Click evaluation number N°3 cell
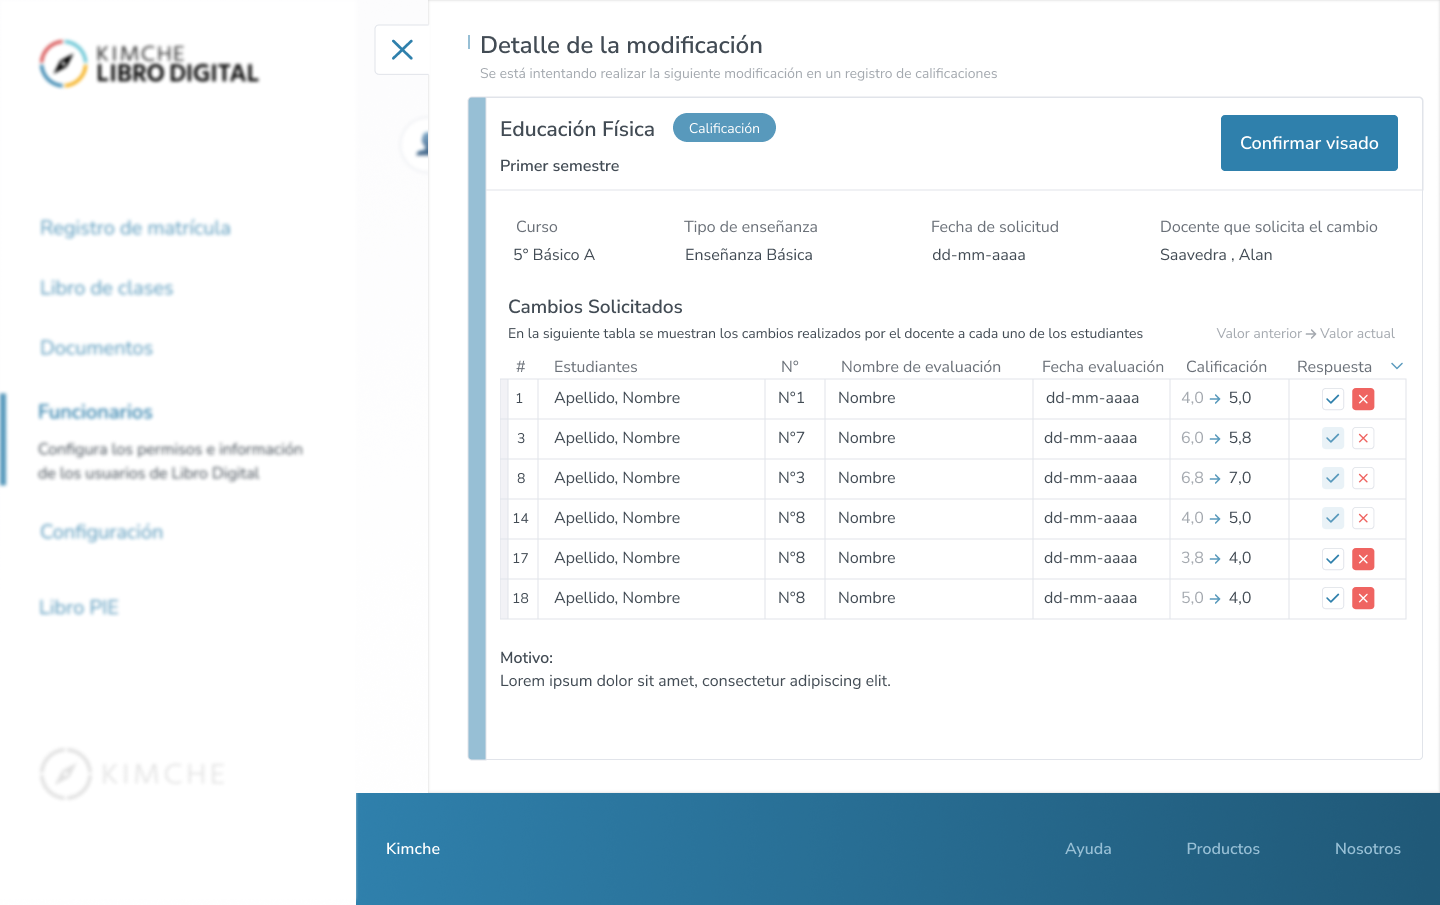1440x905 pixels. [791, 478]
